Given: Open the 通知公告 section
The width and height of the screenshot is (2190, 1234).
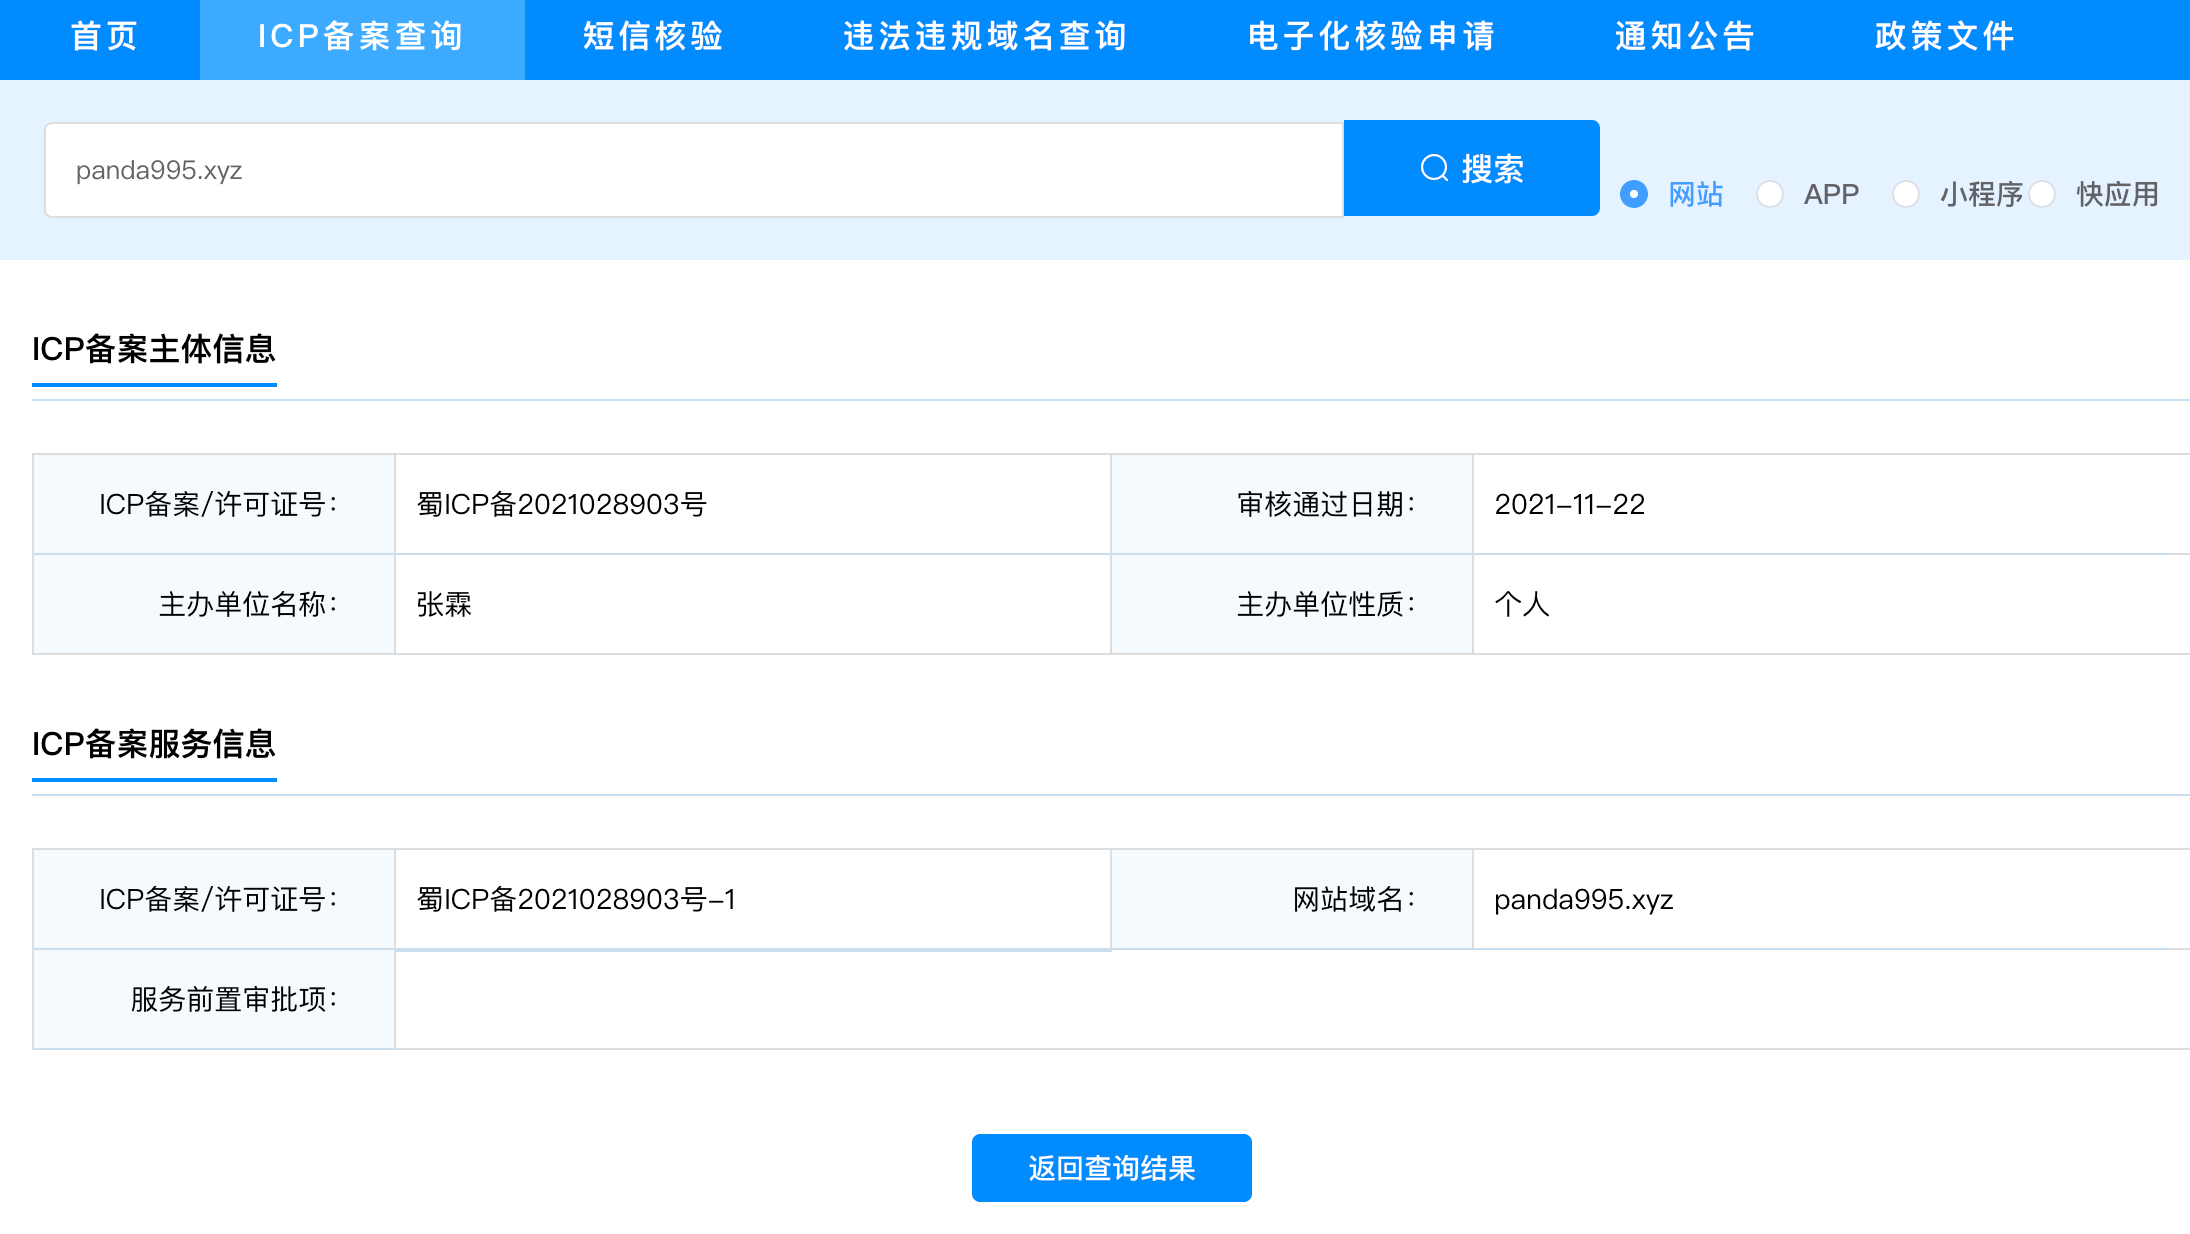Looking at the screenshot, I should point(1683,37).
